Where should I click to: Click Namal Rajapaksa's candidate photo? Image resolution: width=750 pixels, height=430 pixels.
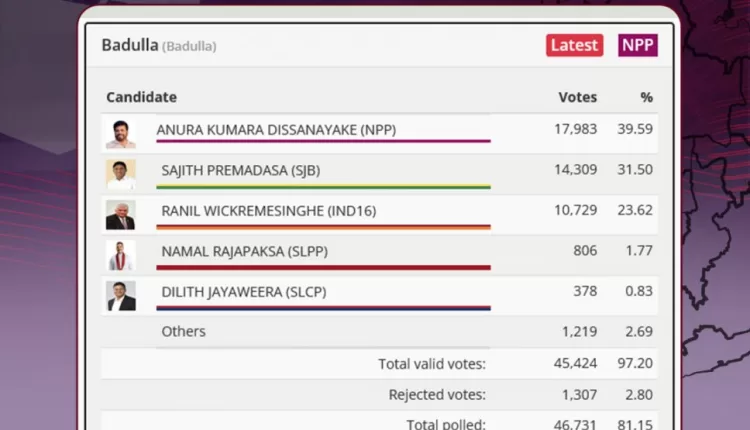coord(121,256)
